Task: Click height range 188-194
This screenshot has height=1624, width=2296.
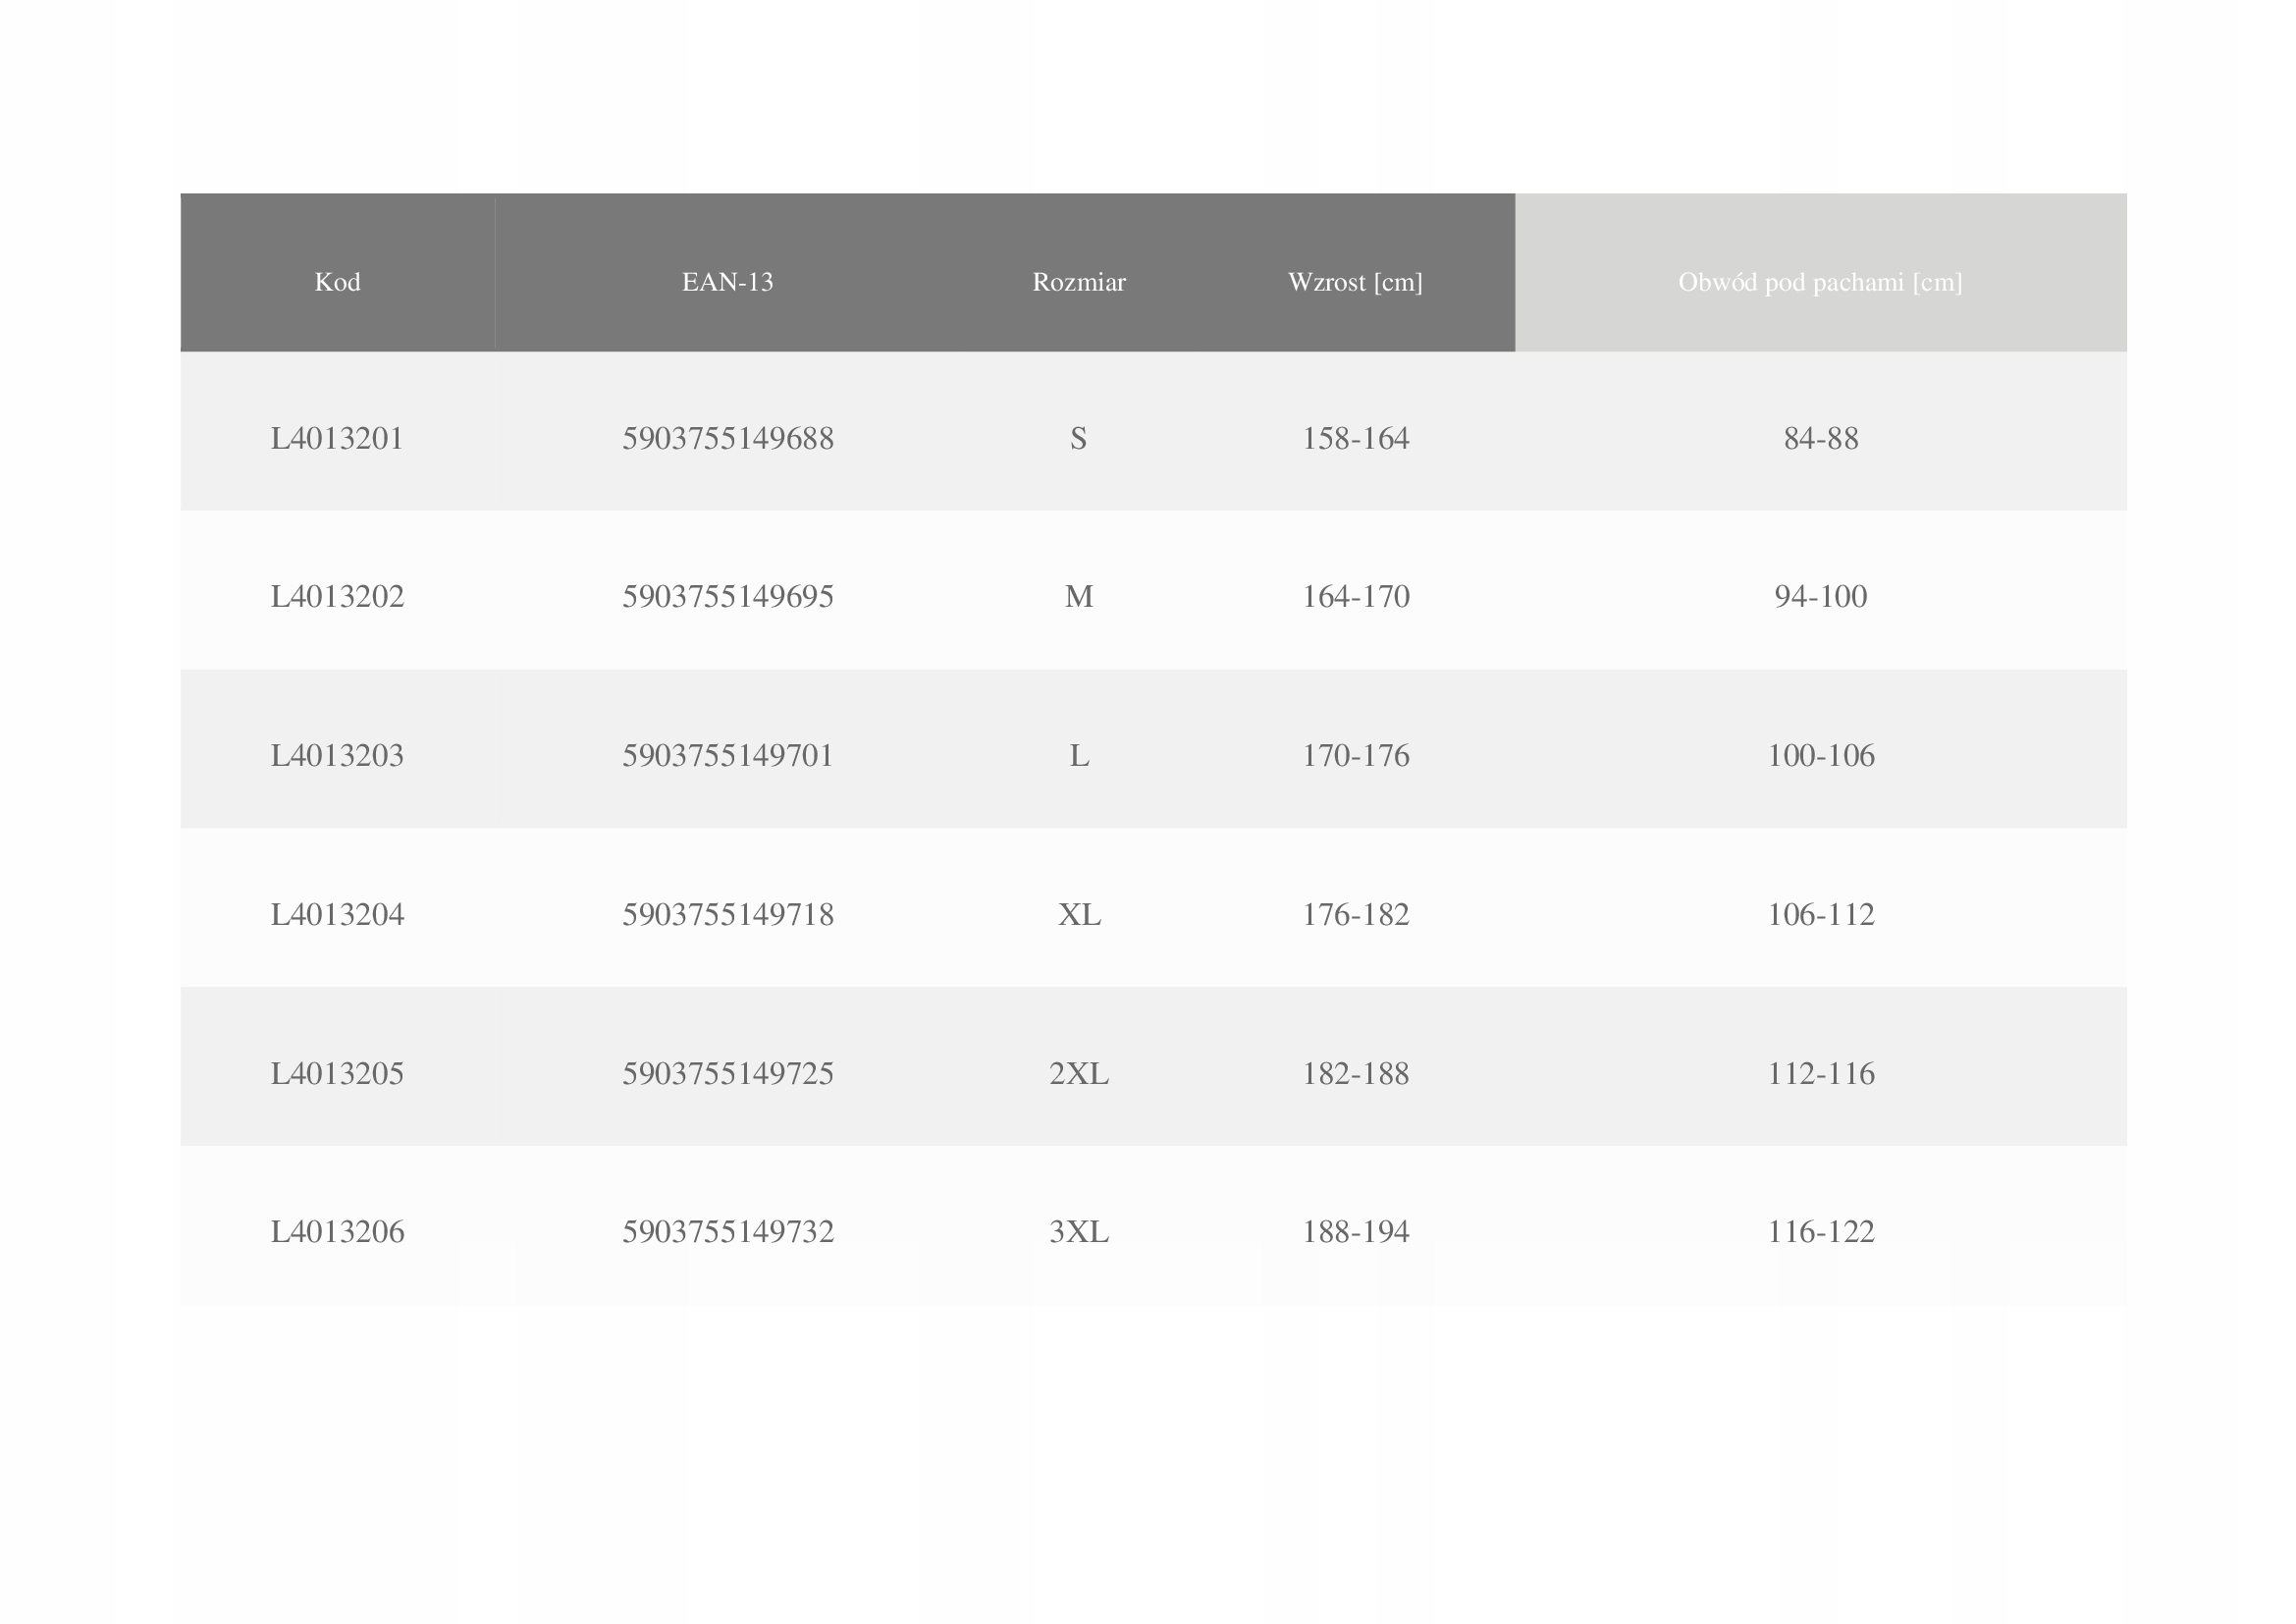Action: [1355, 1231]
